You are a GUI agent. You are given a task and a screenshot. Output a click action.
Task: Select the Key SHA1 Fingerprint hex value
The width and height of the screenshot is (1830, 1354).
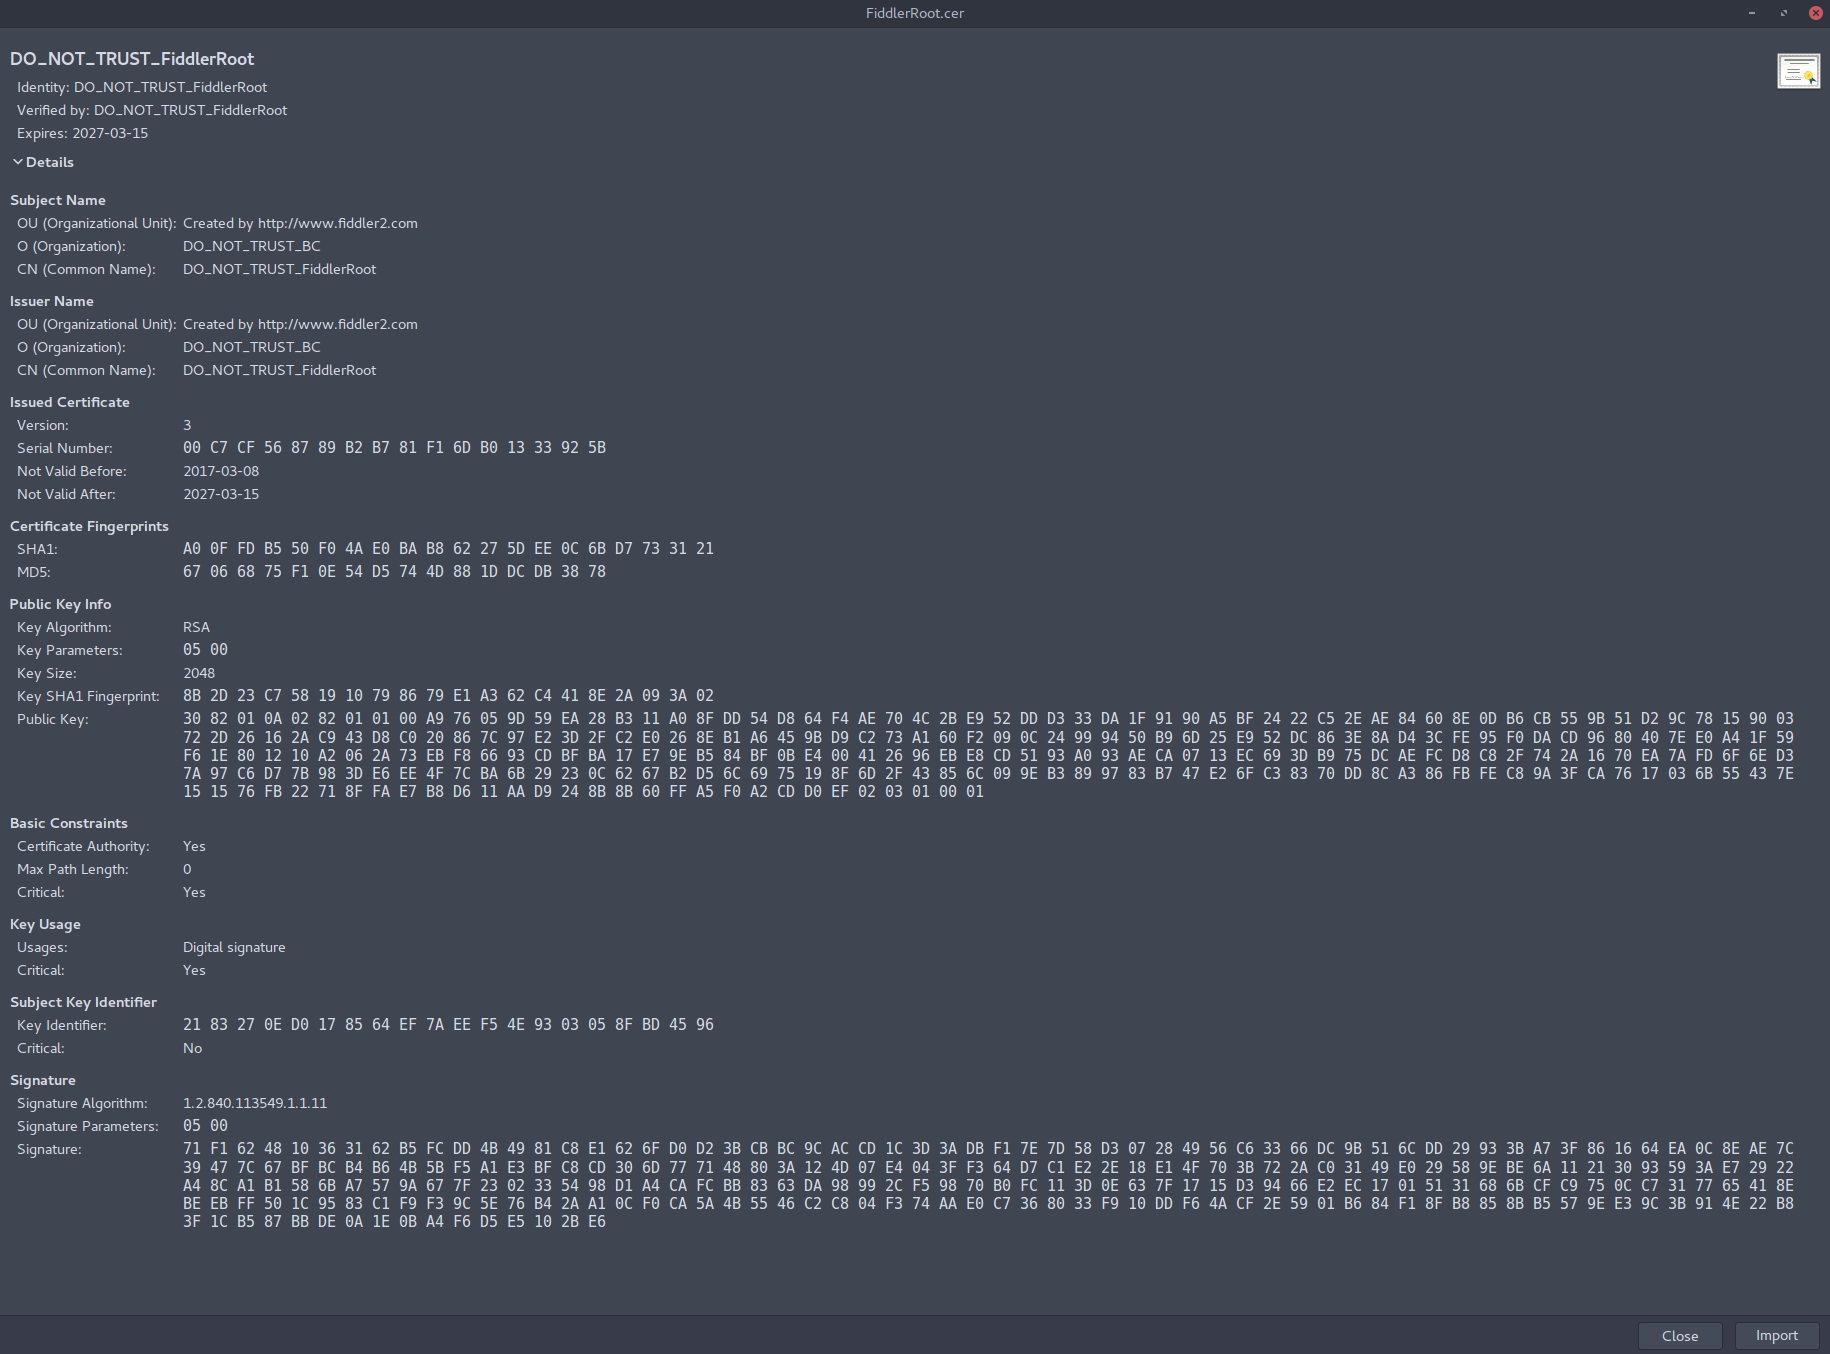[x=448, y=696]
